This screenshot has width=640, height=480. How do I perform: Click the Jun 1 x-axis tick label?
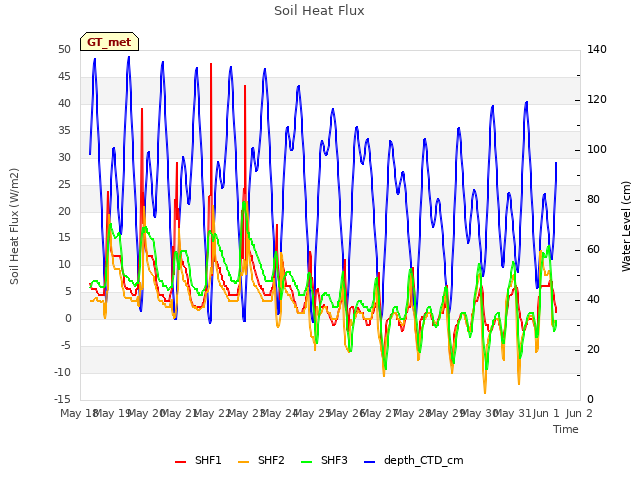tap(546, 413)
